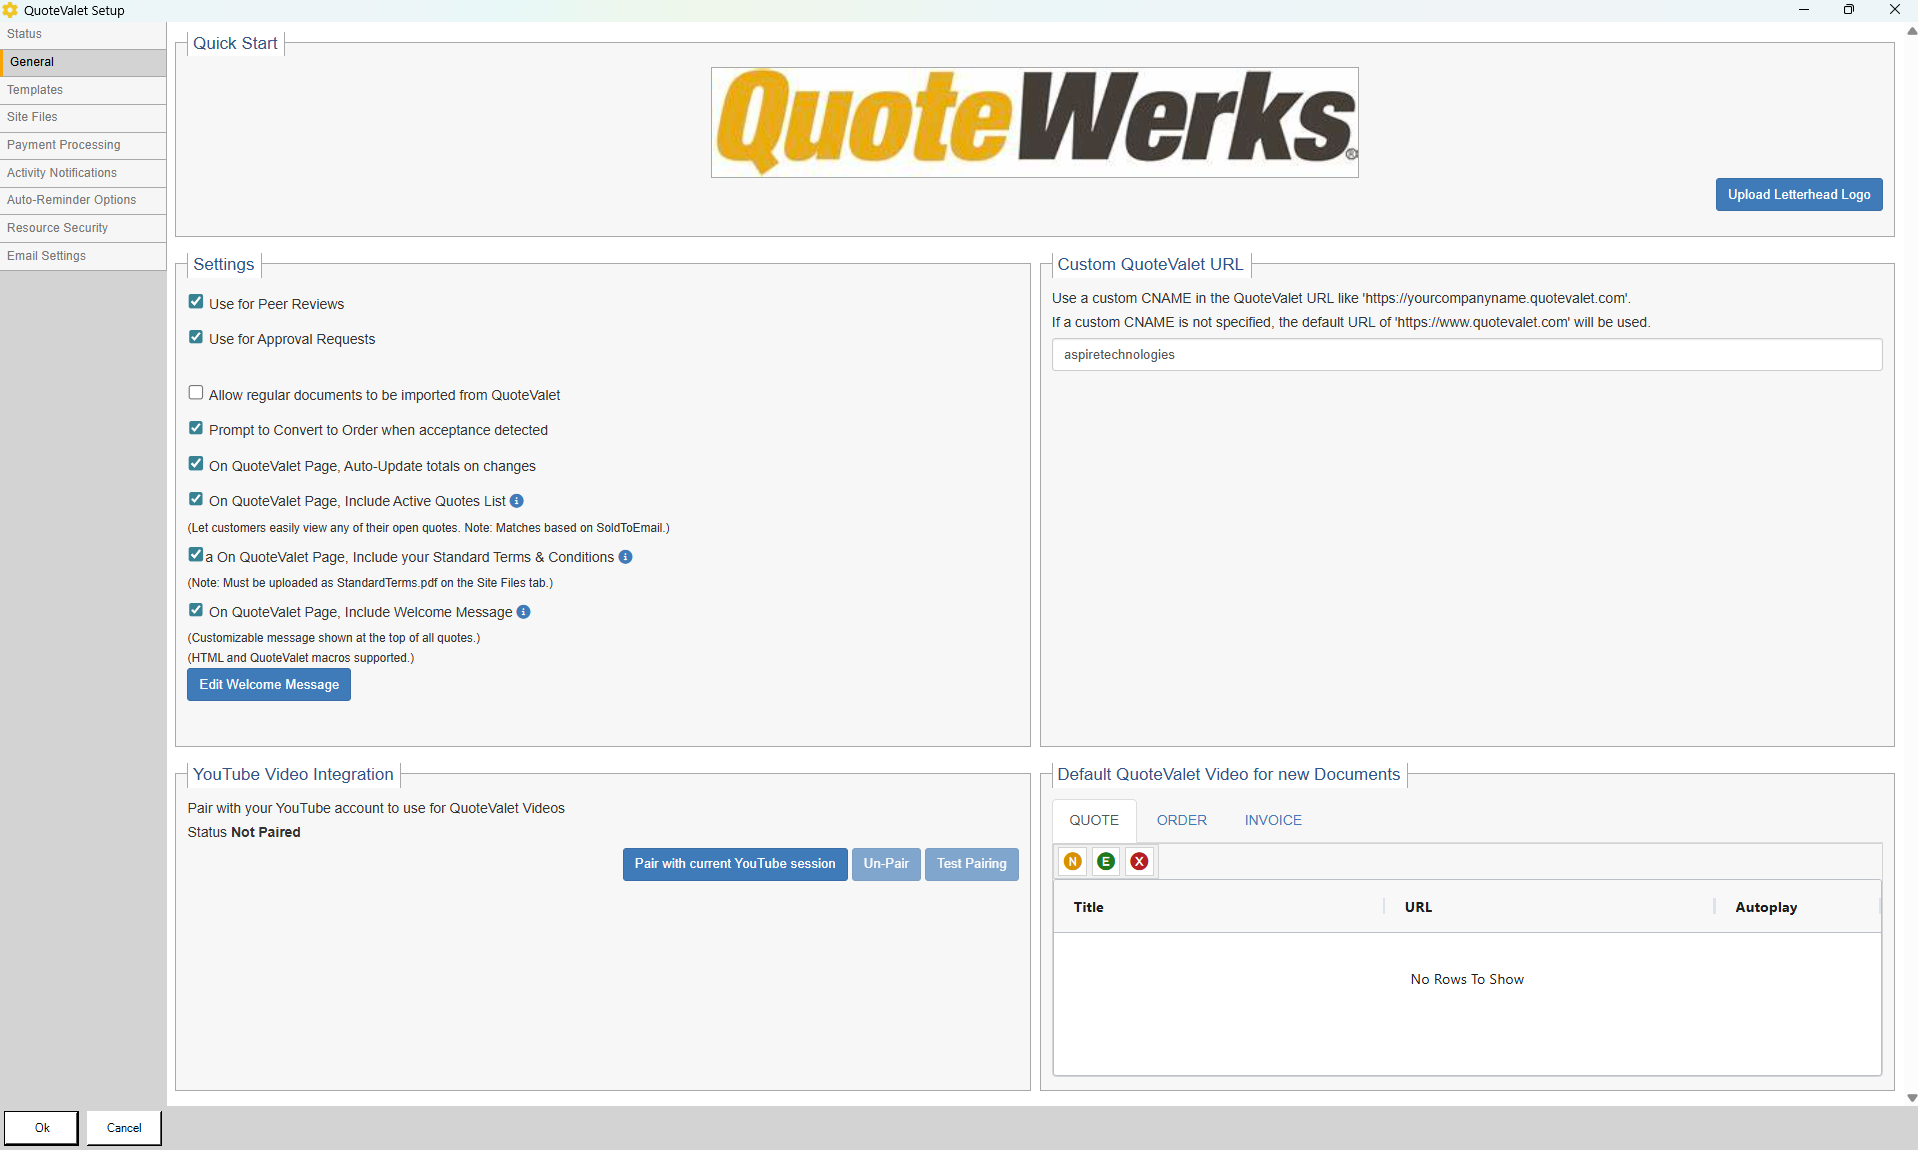Switch to the INVOICE video tab
This screenshot has width=1918, height=1150.
1272,820
